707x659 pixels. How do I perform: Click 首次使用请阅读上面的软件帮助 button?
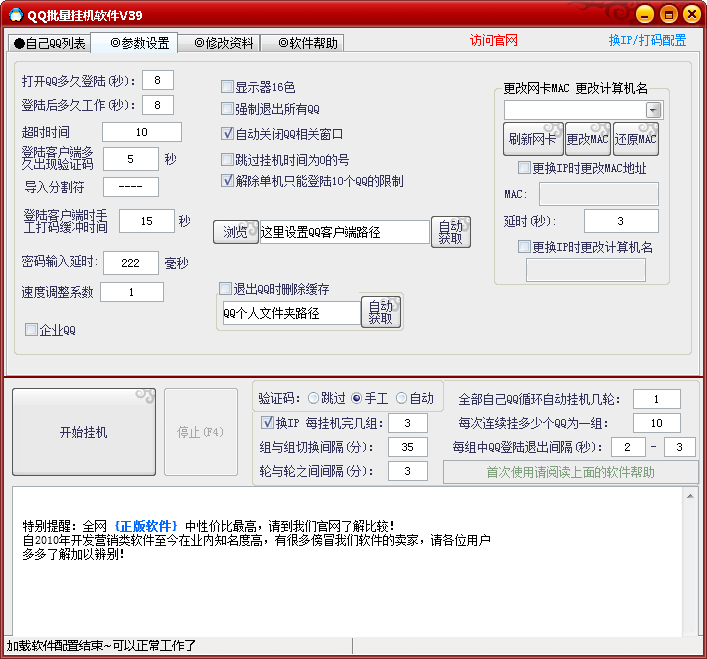tap(570, 472)
